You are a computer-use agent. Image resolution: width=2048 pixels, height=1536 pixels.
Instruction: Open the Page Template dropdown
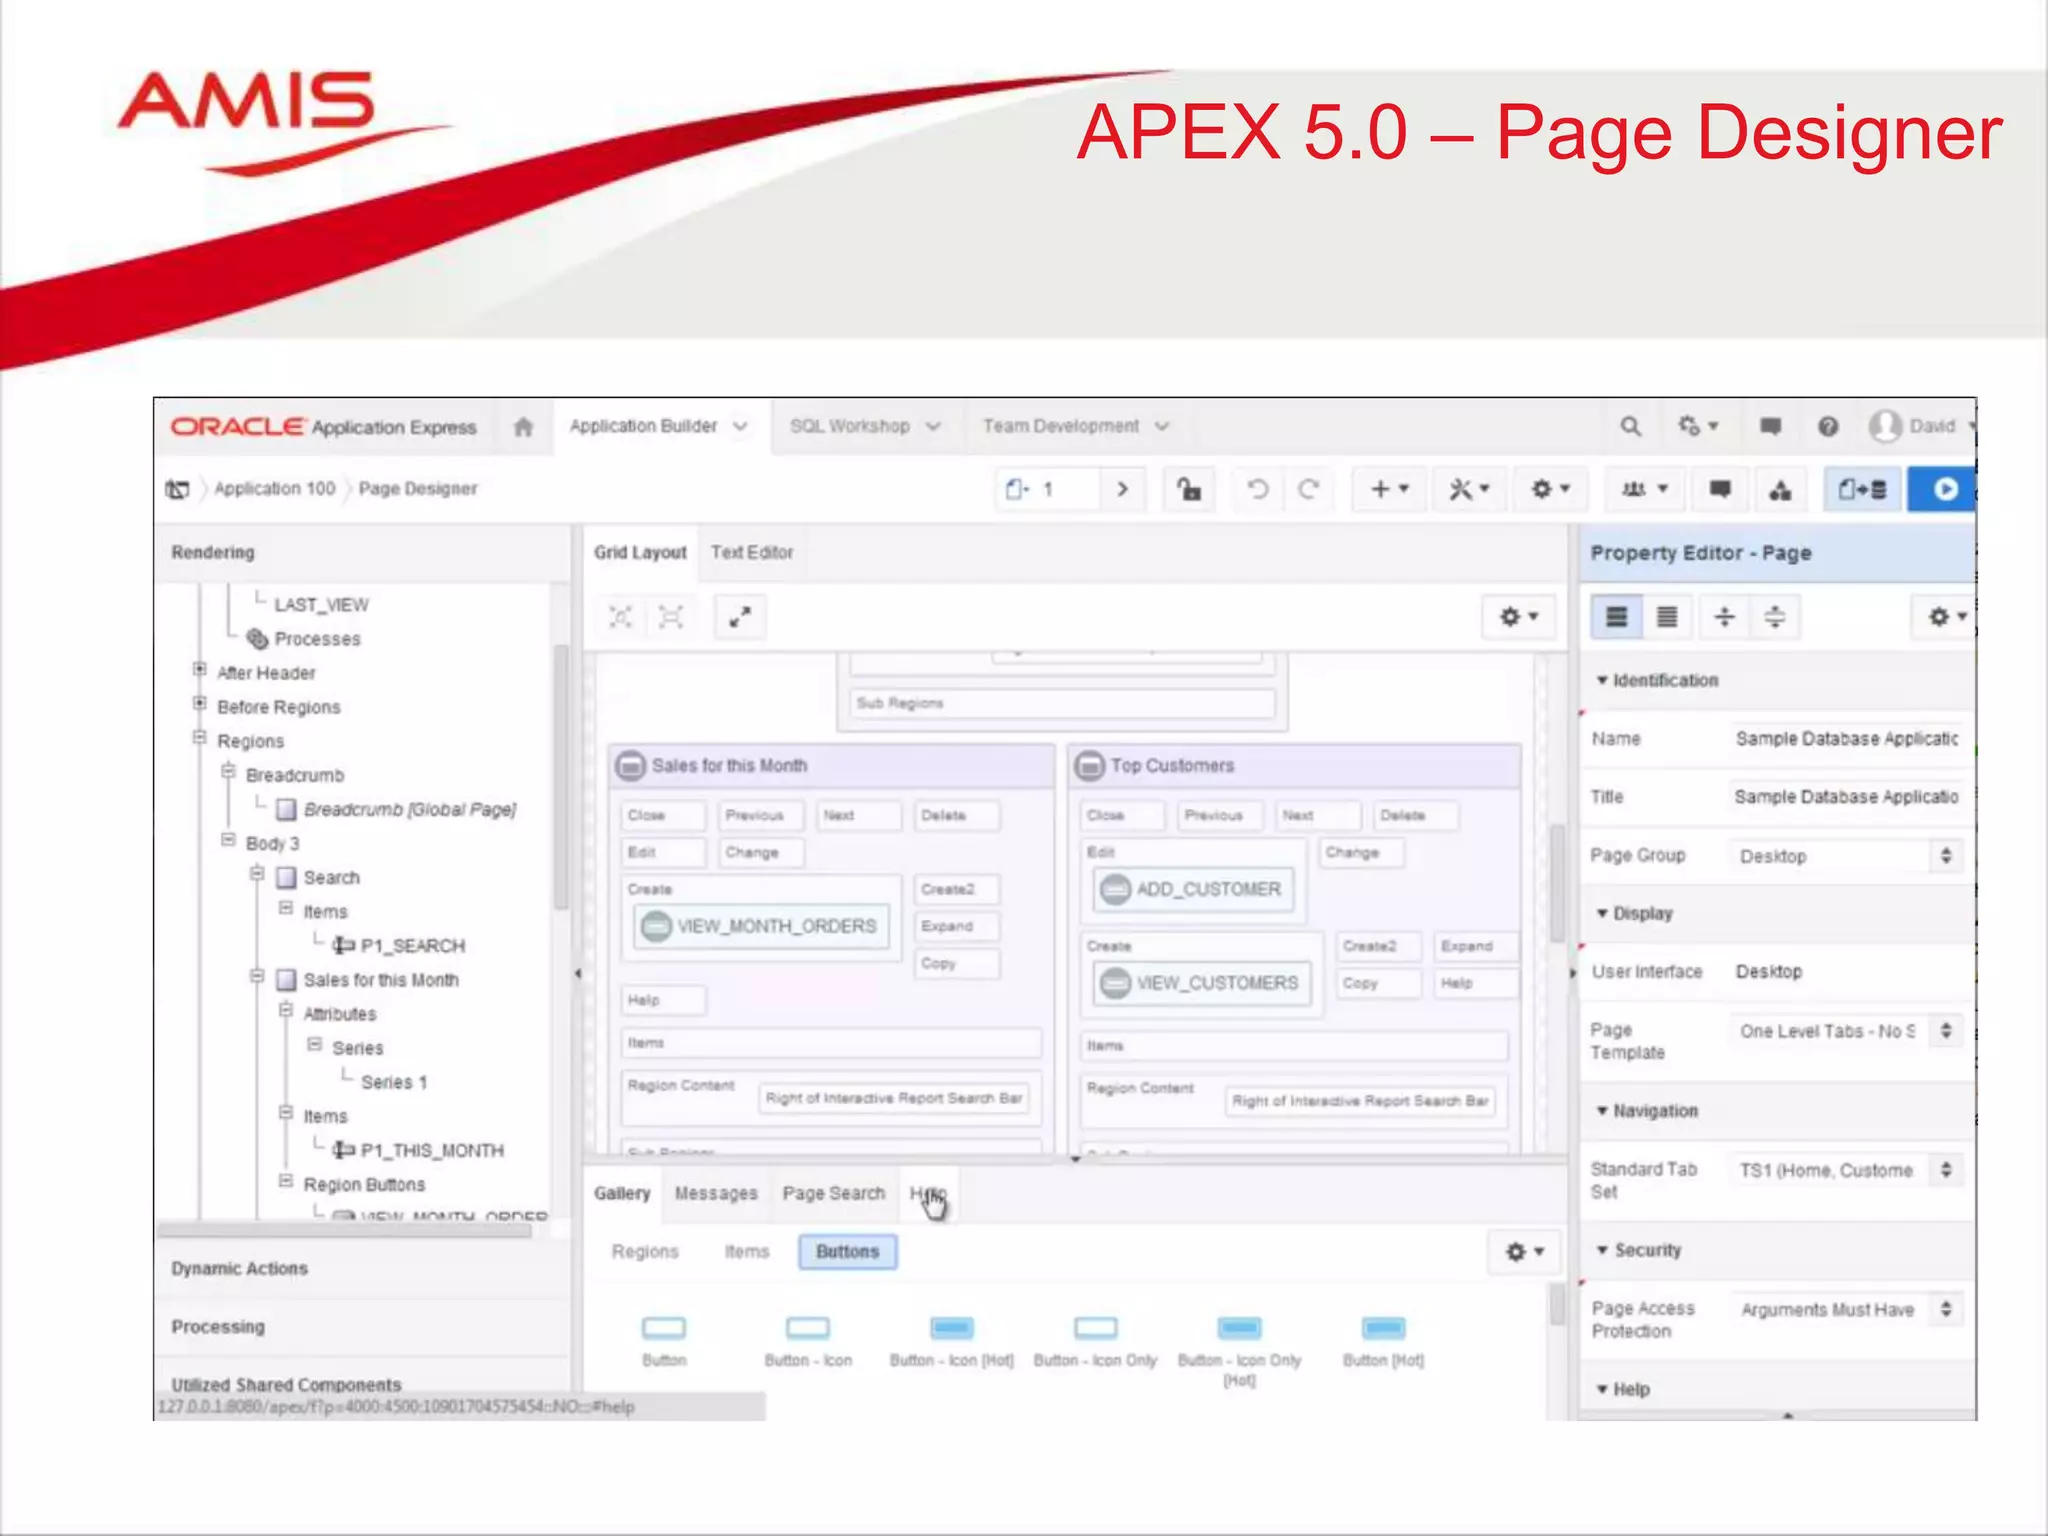(1846, 1031)
